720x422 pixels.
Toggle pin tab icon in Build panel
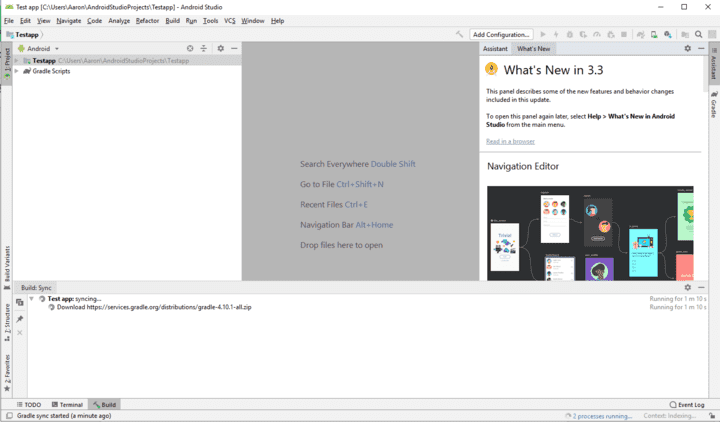tap(19, 319)
